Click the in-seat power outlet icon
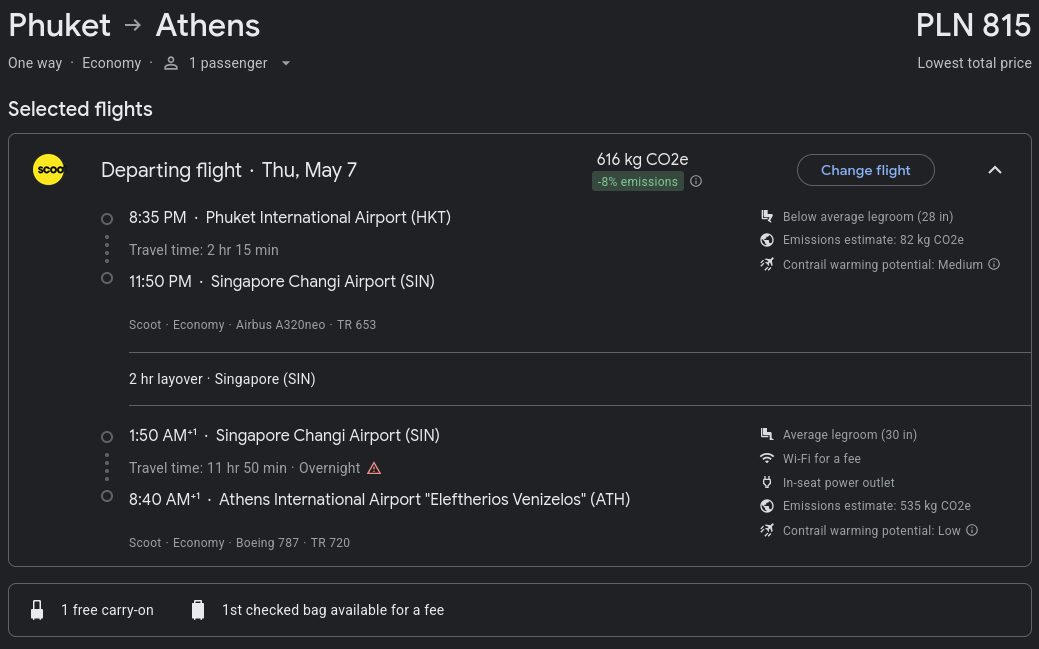The height and width of the screenshot is (649, 1039). click(x=767, y=482)
